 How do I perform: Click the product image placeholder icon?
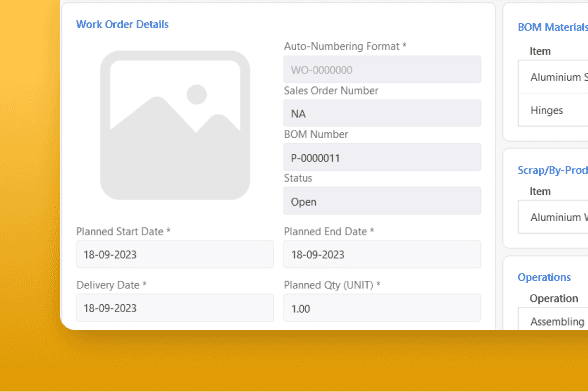[x=175, y=125]
